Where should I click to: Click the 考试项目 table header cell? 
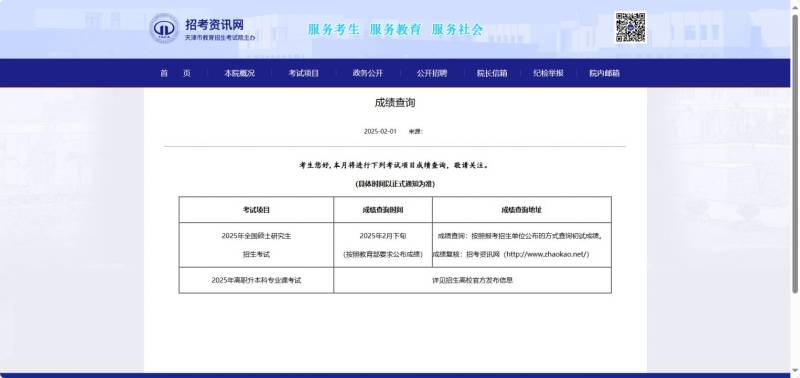(x=256, y=210)
